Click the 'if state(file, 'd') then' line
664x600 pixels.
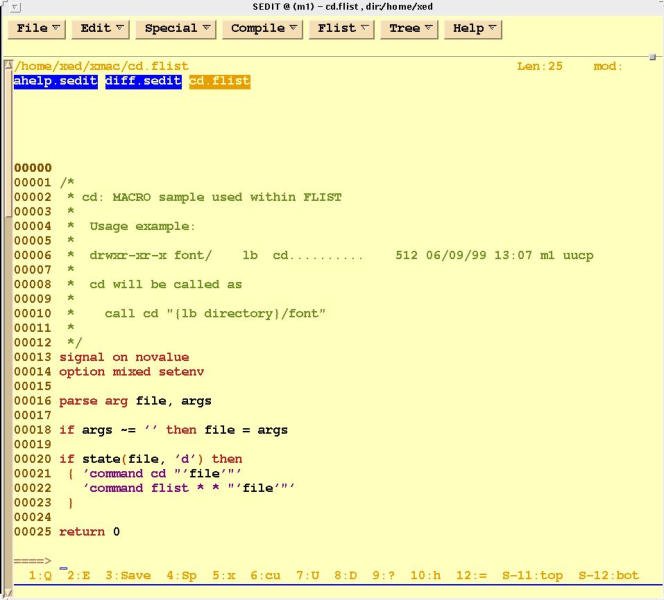tap(151, 459)
